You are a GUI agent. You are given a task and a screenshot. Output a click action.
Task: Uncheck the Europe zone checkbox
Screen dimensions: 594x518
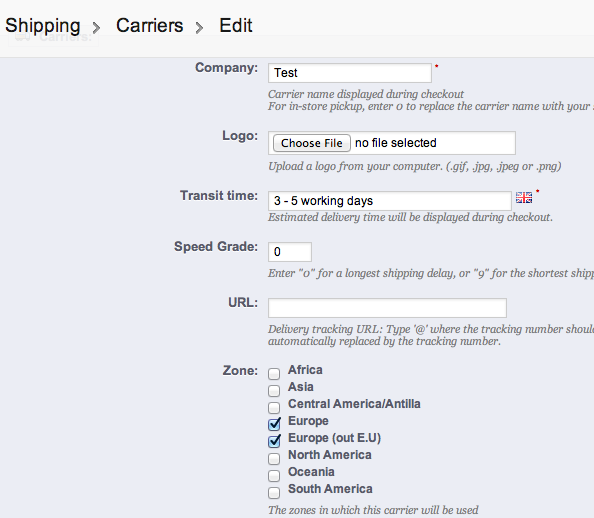coord(274,424)
